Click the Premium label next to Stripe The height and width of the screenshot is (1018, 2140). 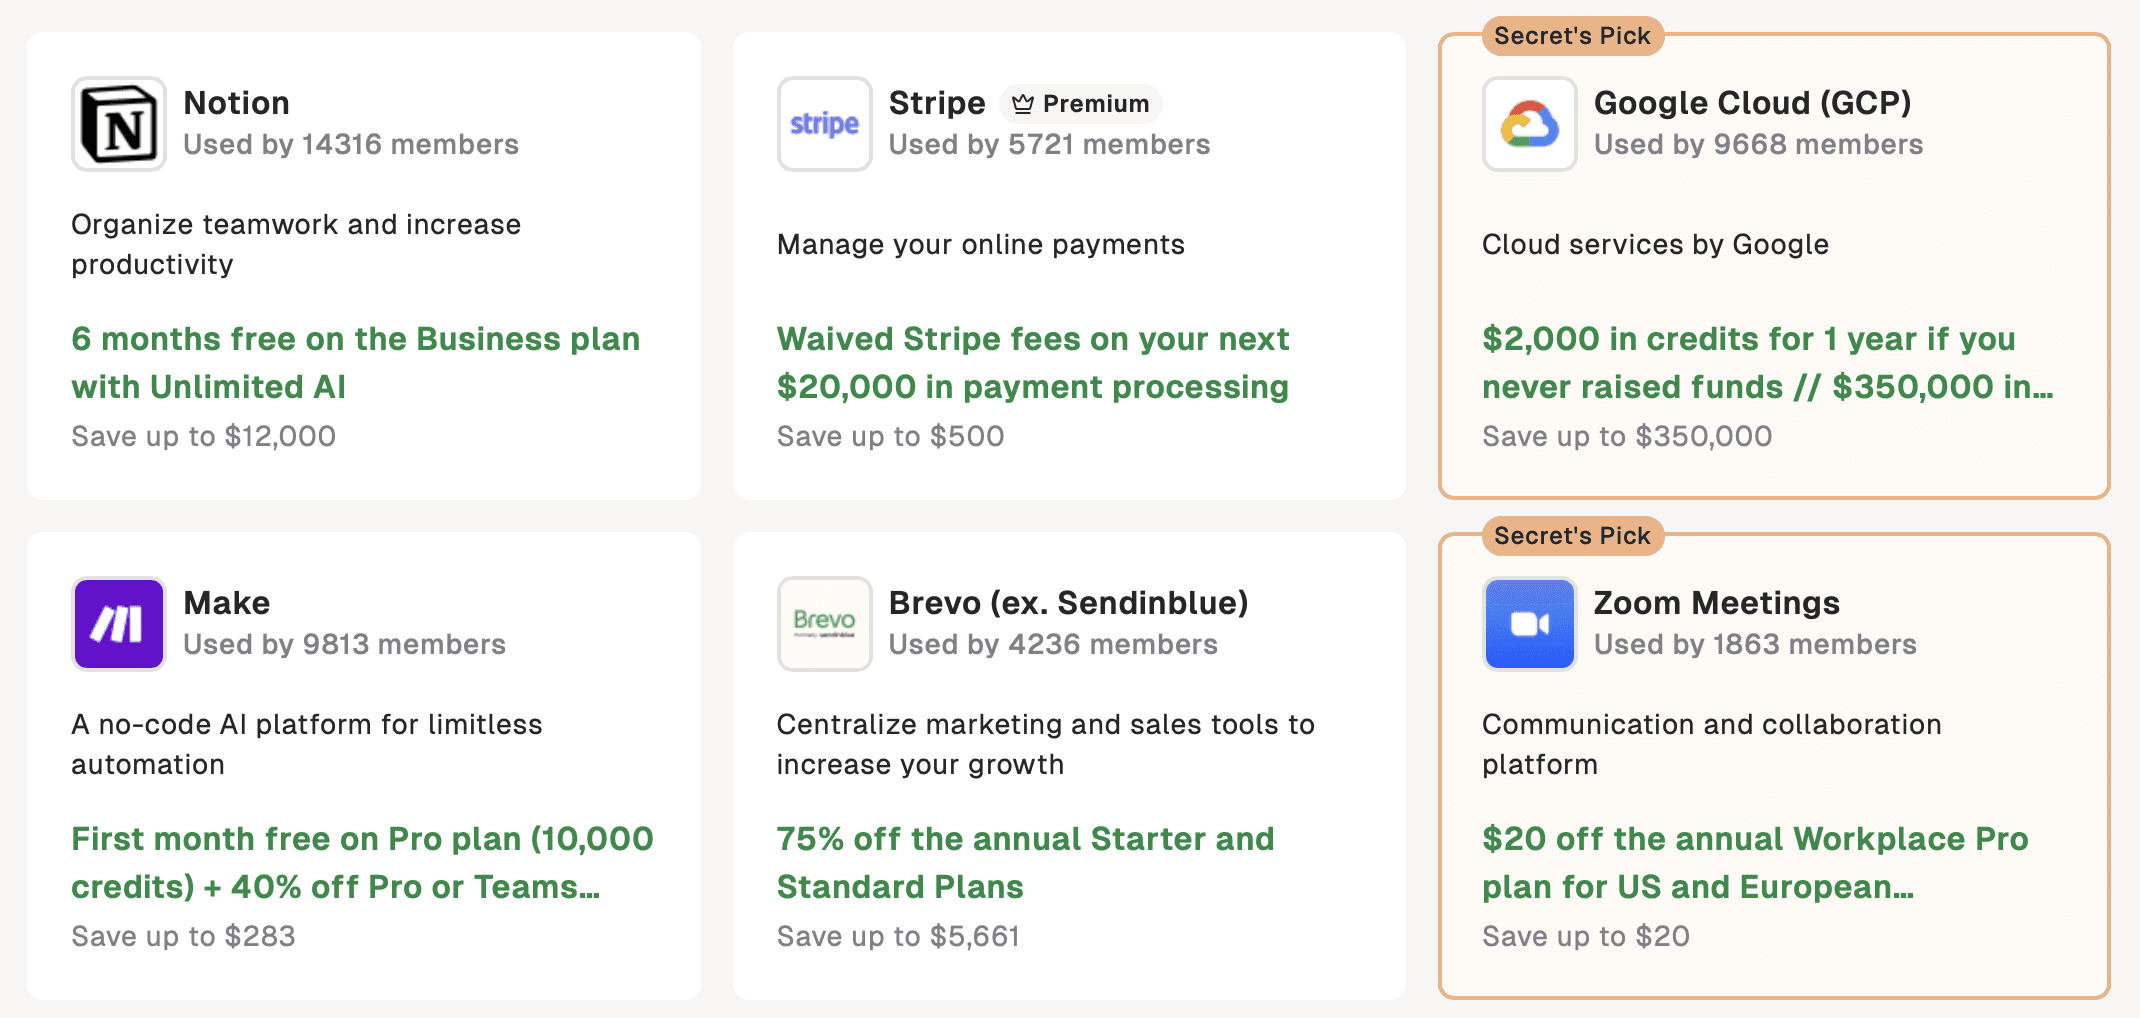click(x=1095, y=103)
